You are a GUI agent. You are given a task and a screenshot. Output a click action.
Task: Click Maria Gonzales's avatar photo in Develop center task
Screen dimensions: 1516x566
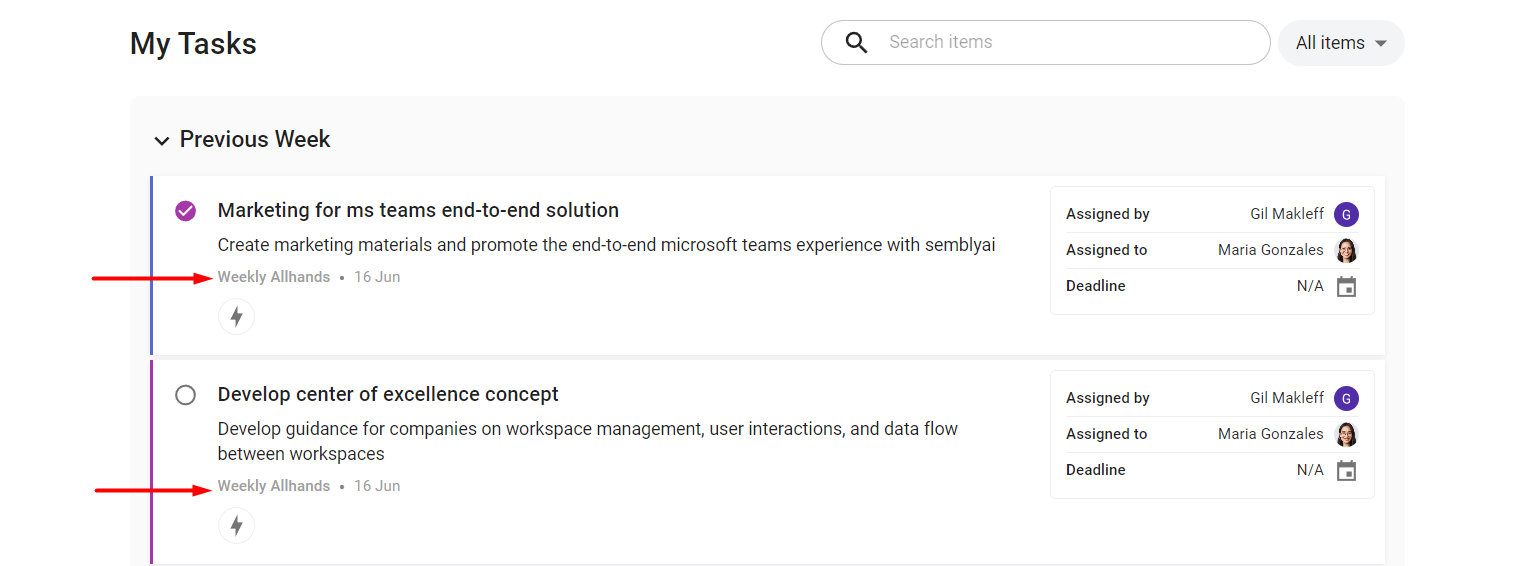(x=1347, y=434)
